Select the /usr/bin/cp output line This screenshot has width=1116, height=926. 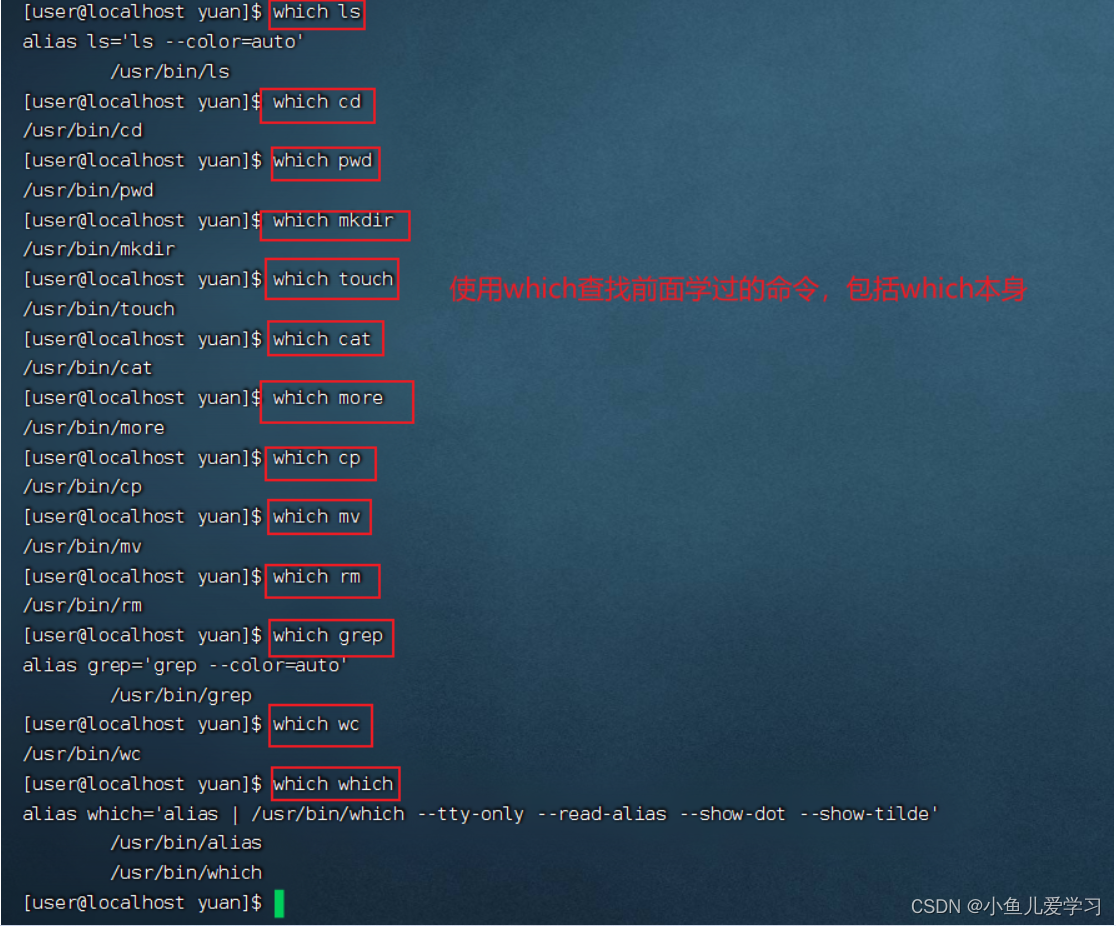[x=83, y=488]
